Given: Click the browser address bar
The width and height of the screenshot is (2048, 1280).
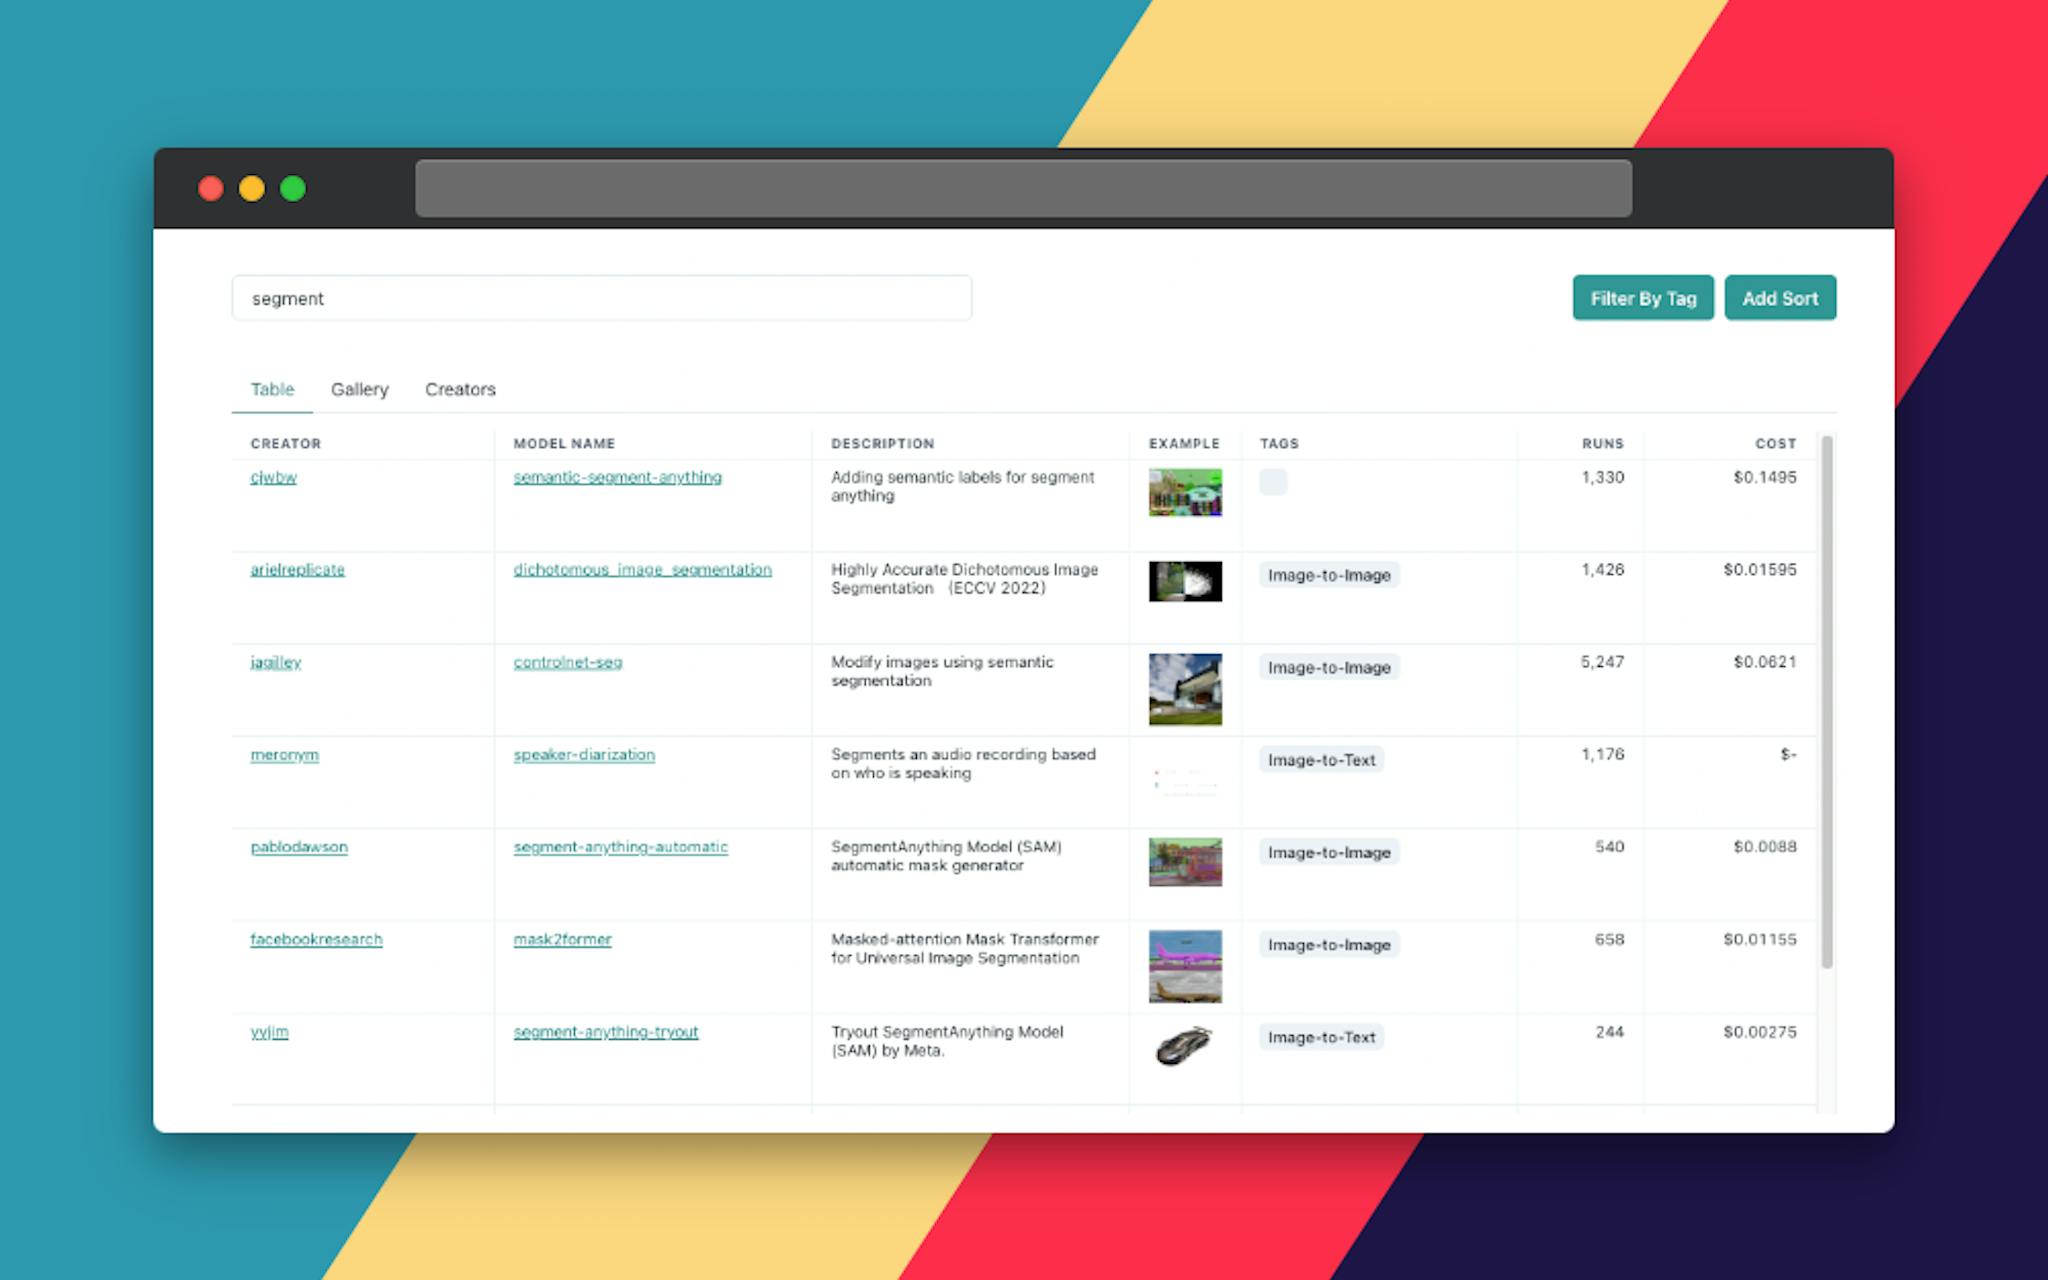Looking at the screenshot, I should [1023, 188].
